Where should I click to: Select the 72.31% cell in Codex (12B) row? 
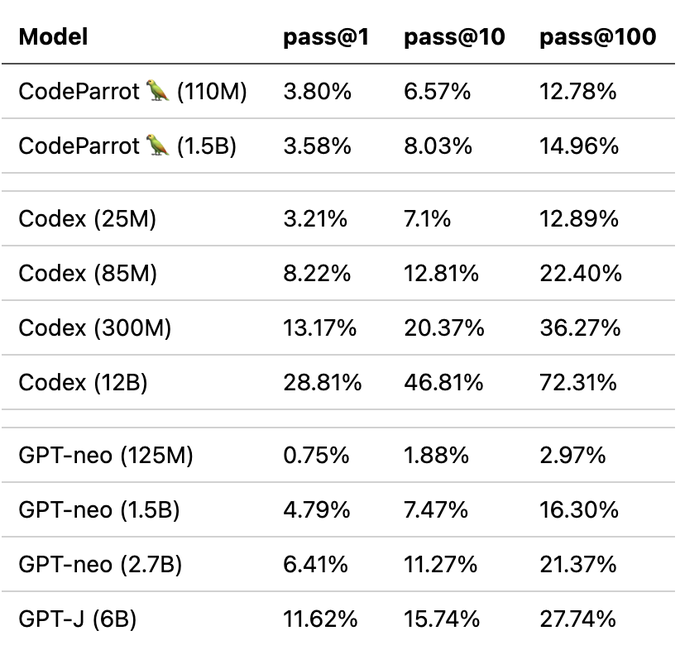pos(580,382)
